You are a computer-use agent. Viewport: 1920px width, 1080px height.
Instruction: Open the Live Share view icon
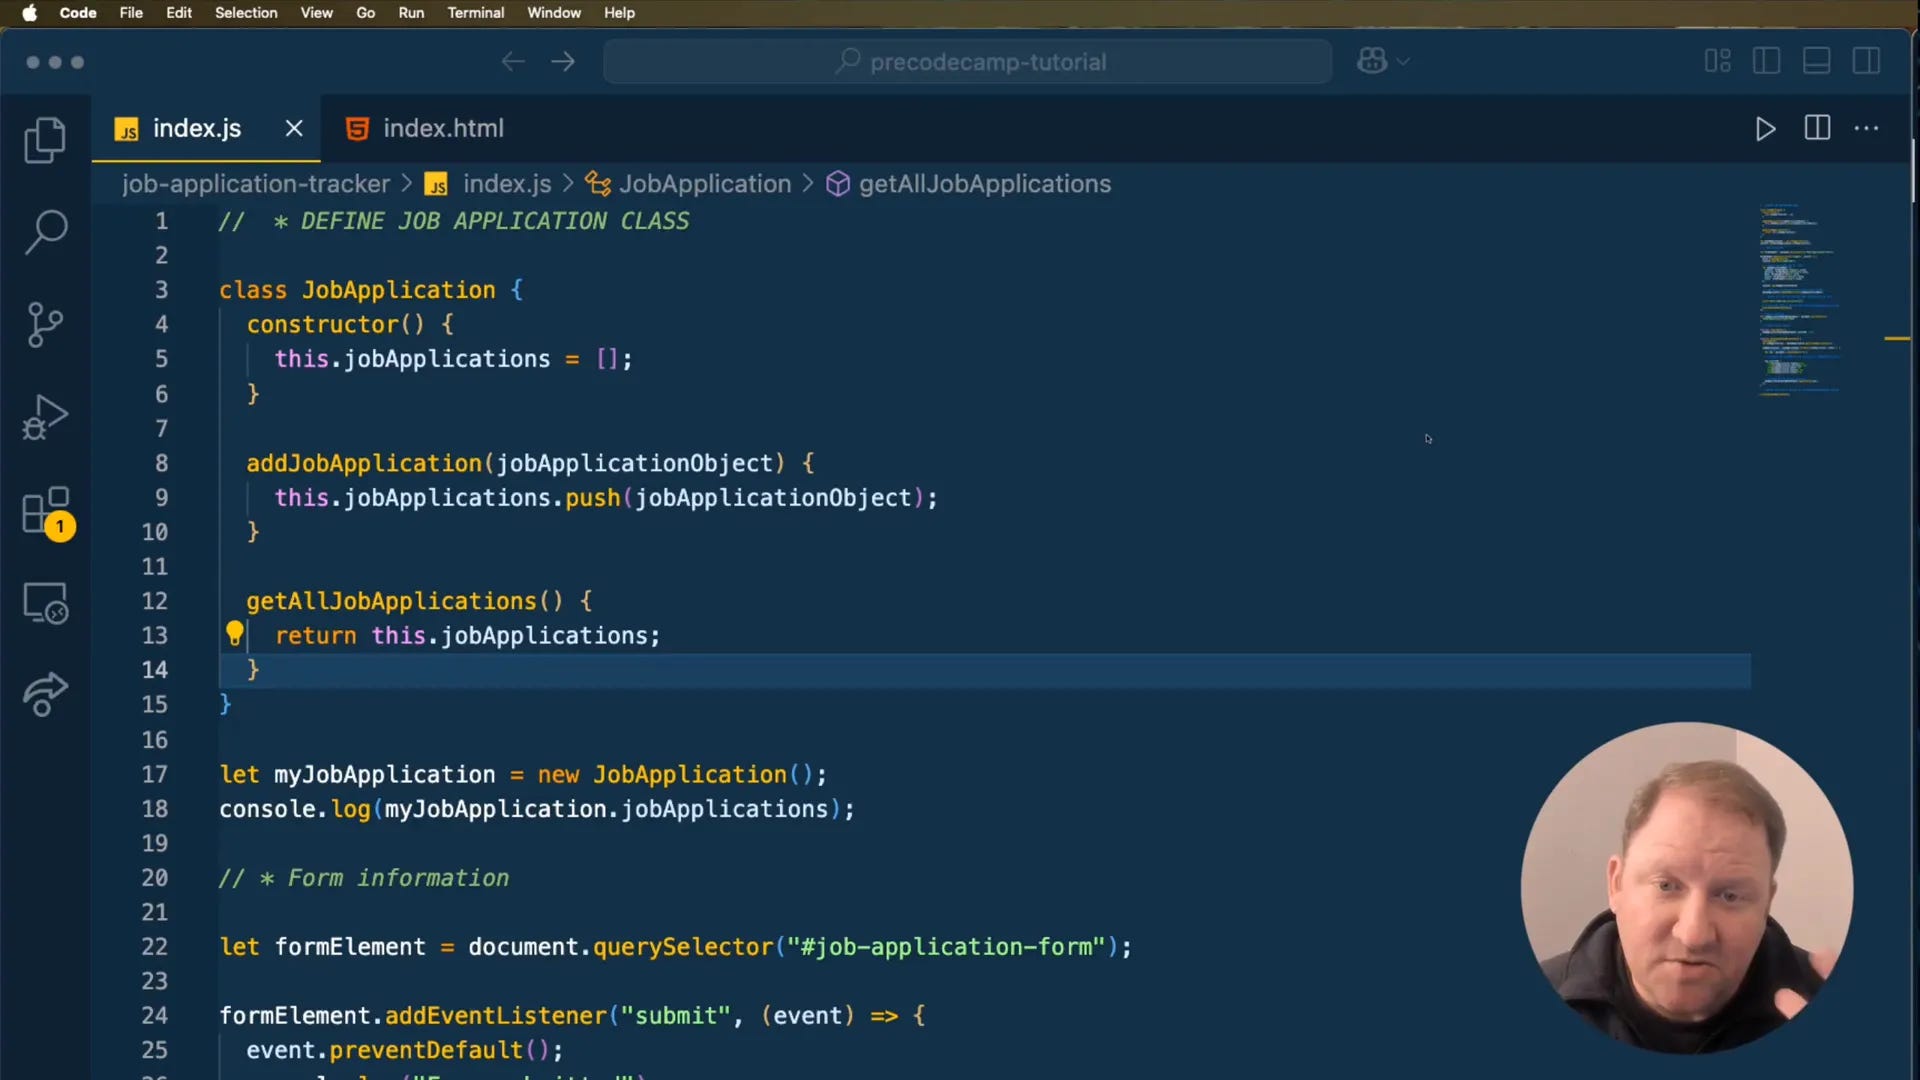point(45,695)
